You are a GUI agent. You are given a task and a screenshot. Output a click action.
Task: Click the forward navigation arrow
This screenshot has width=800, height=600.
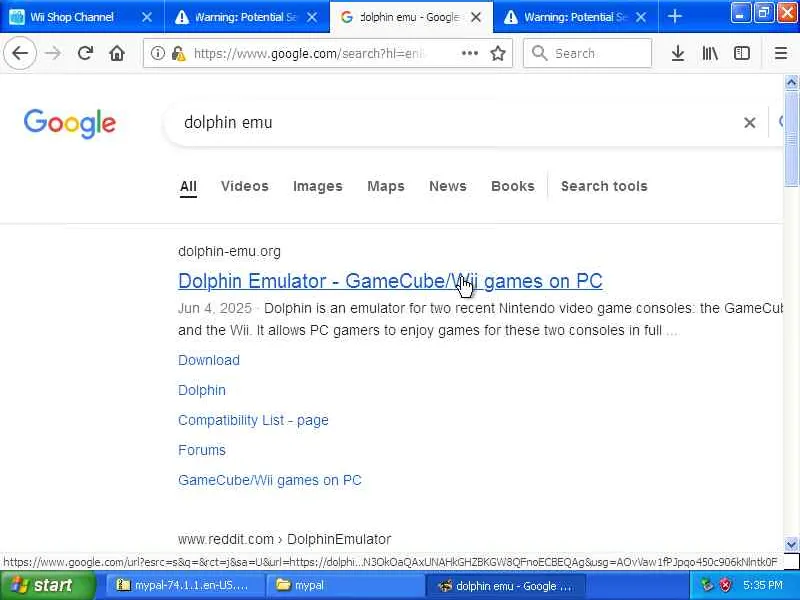(x=53, y=53)
